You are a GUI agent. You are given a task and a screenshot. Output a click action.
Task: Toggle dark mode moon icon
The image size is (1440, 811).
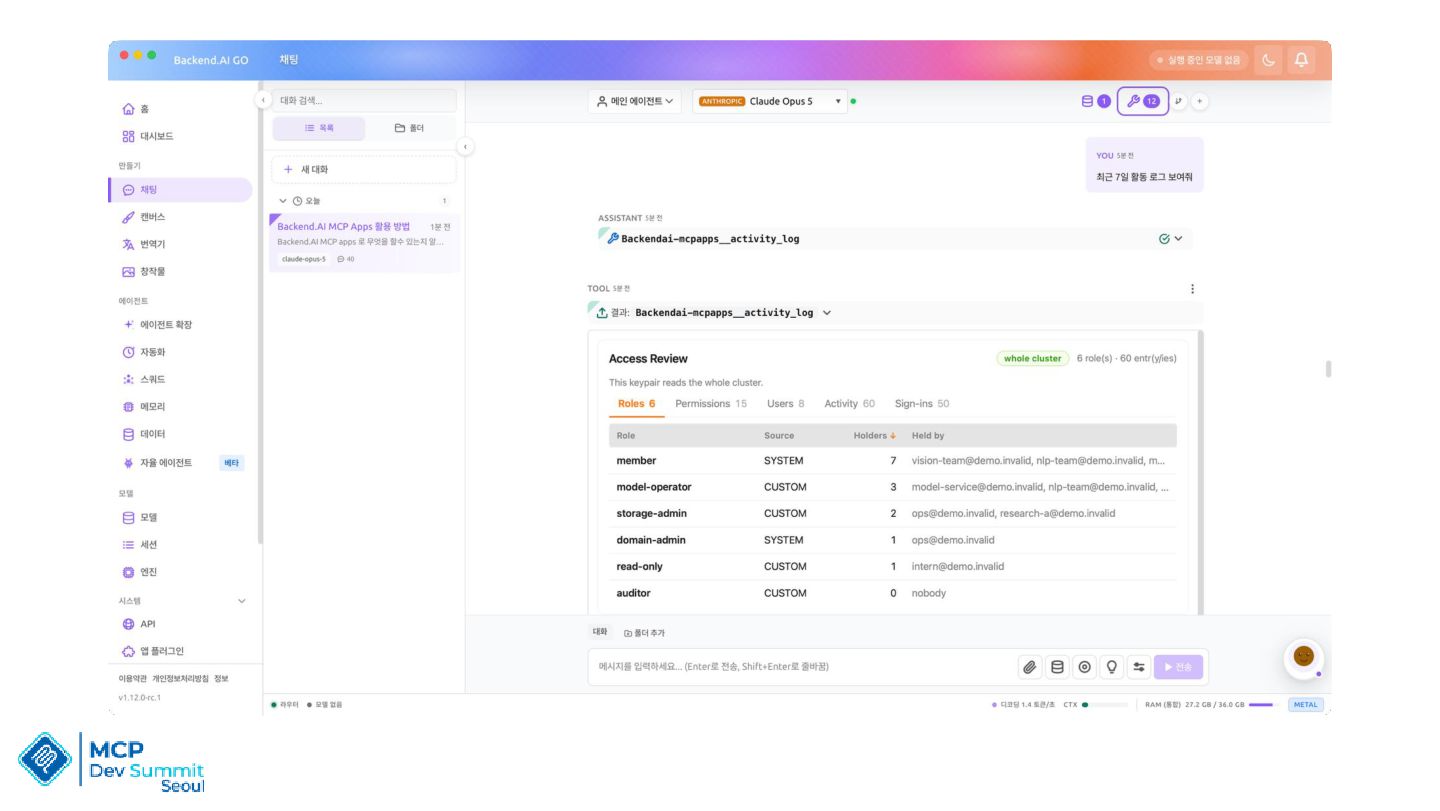click(1268, 60)
